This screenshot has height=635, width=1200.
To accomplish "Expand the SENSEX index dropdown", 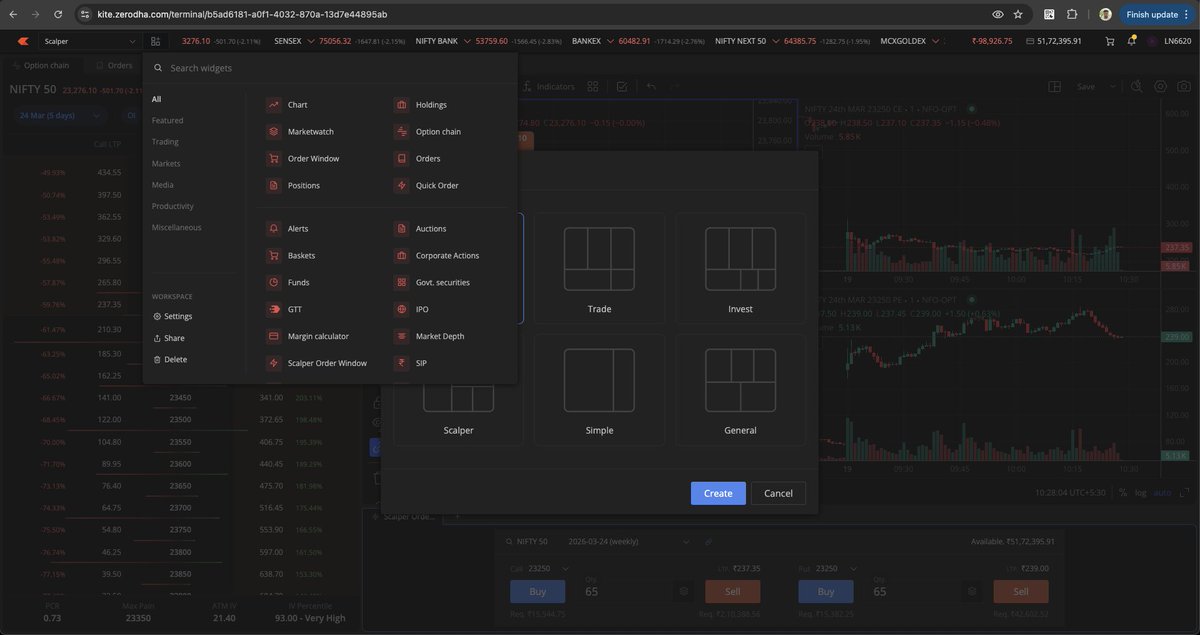I will [x=309, y=42].
